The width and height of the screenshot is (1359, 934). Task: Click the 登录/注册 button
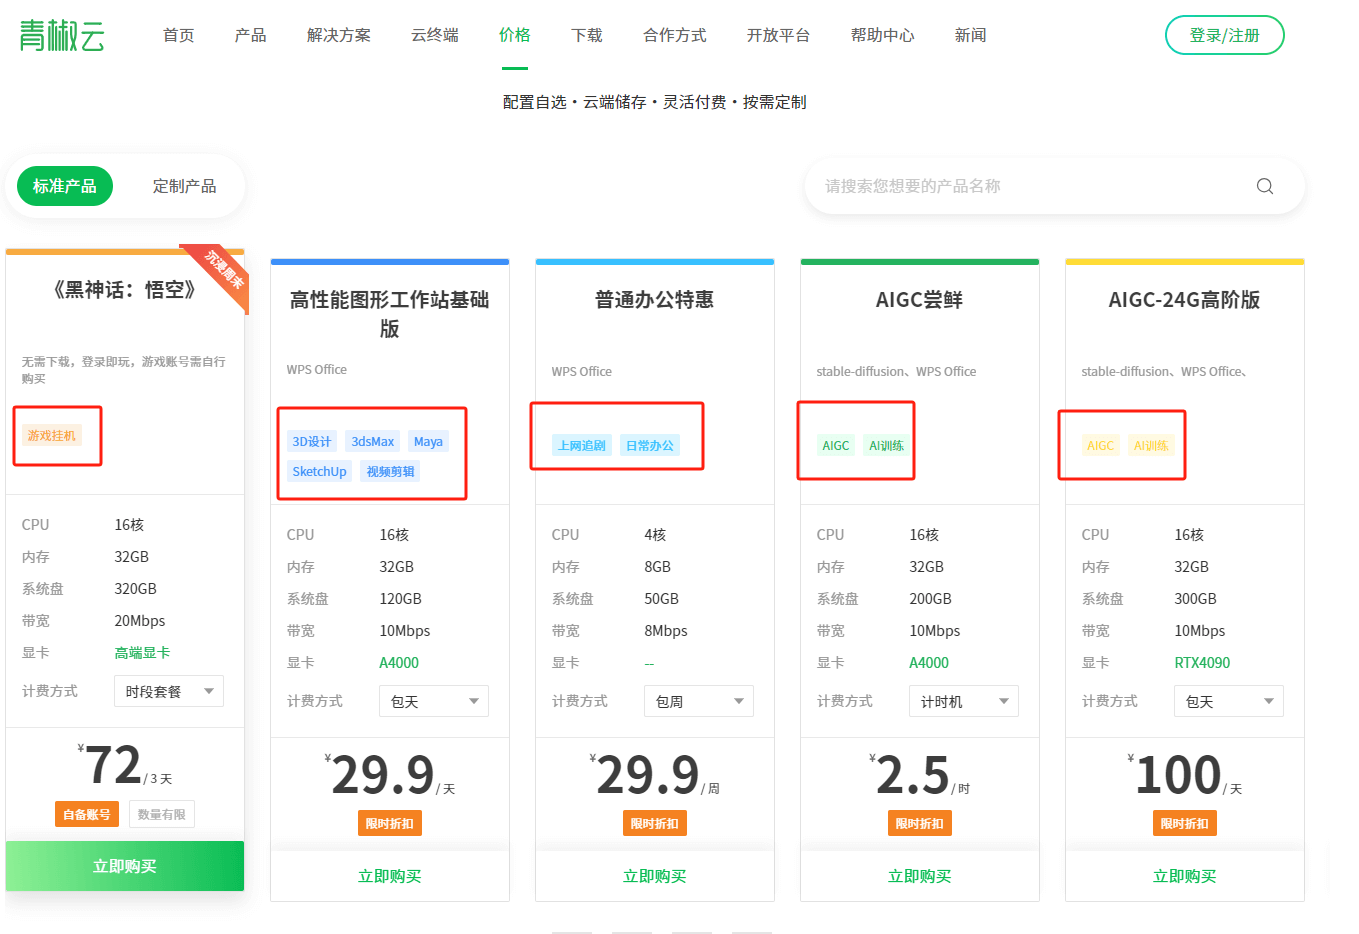[1225, 35]
